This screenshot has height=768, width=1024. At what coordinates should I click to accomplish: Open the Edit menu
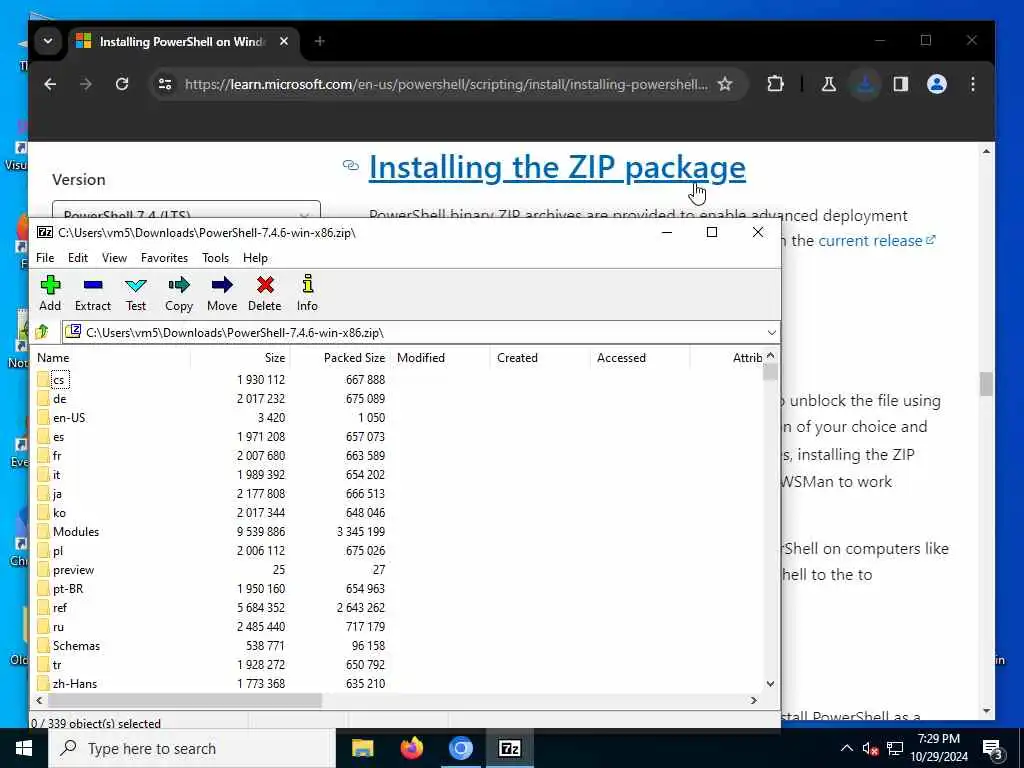pyautogui.click(x=78, y=258)
